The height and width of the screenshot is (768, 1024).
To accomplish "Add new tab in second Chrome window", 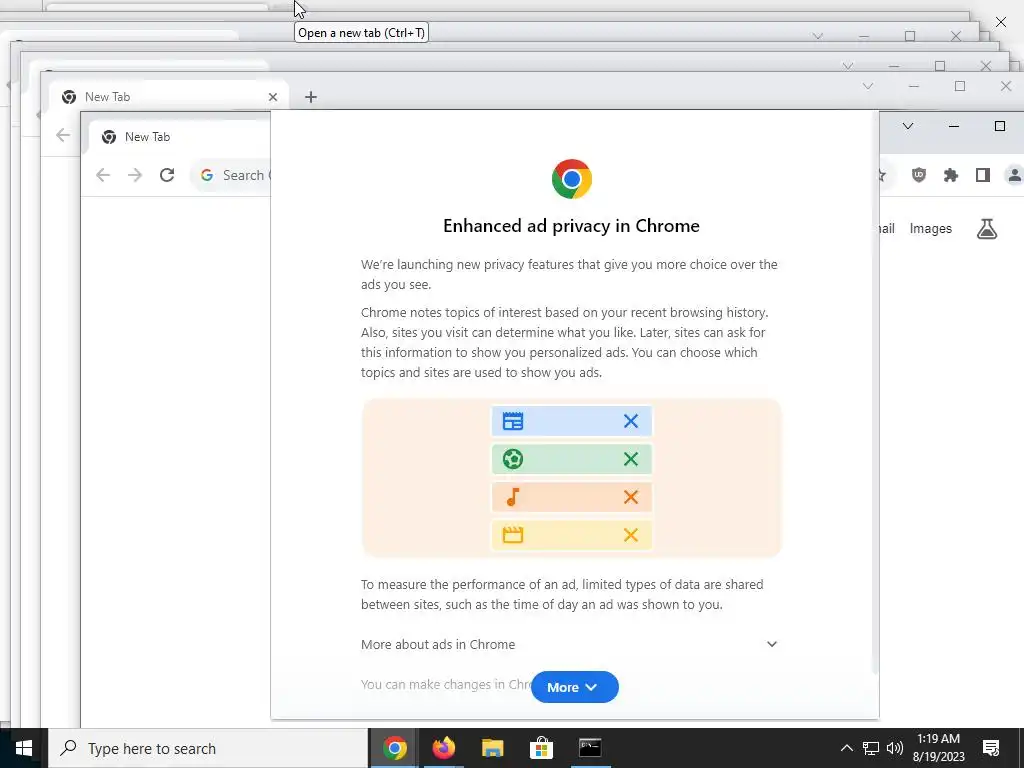I will click(x=311, y=97).
